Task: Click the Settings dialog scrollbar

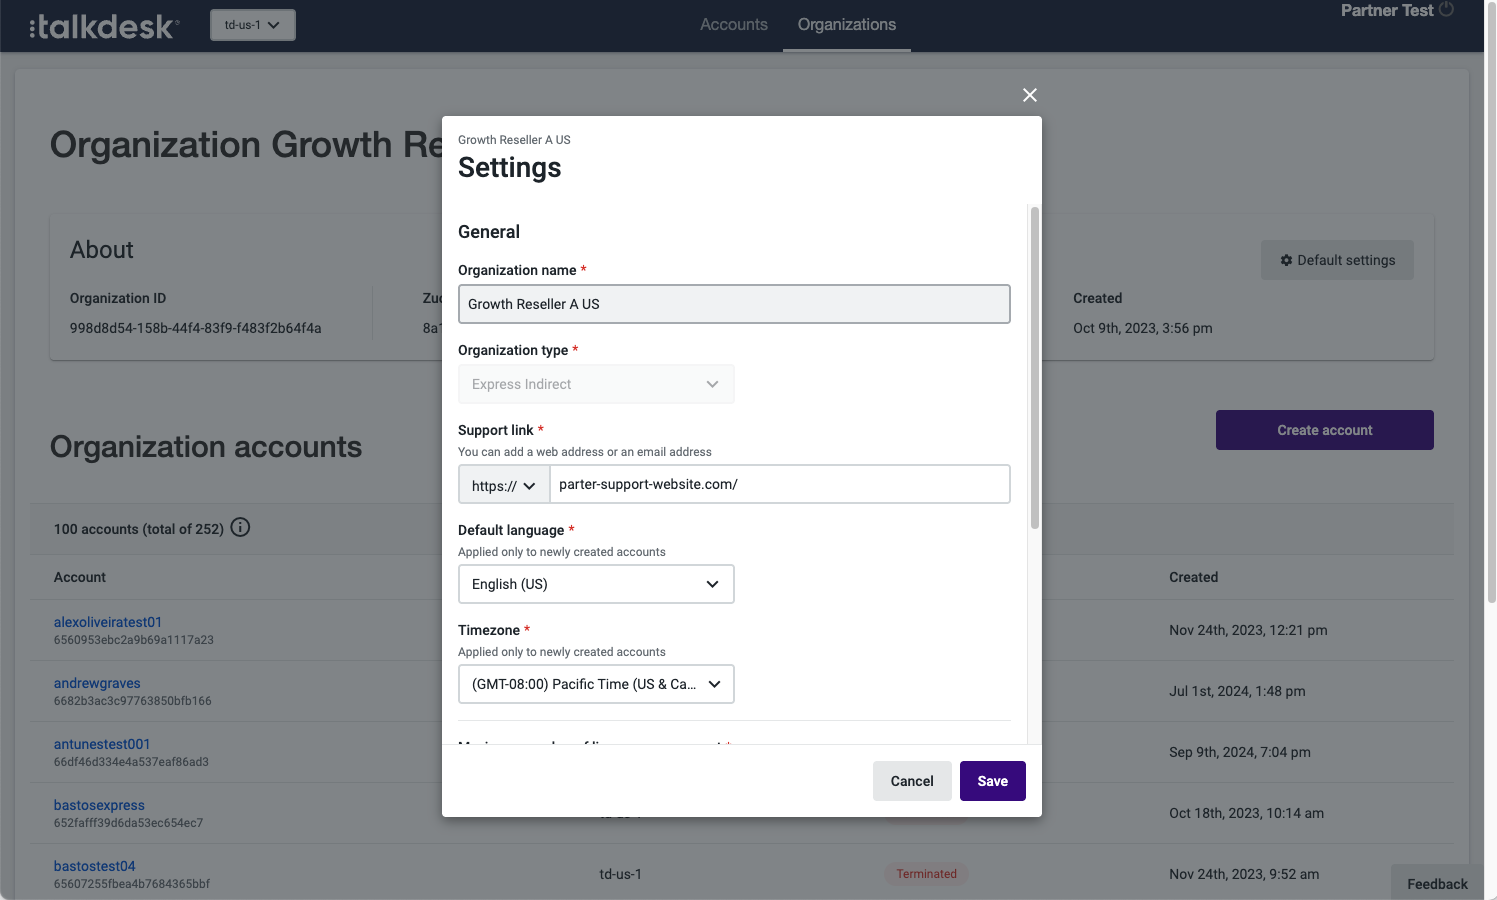Action: click(1034, 368)
